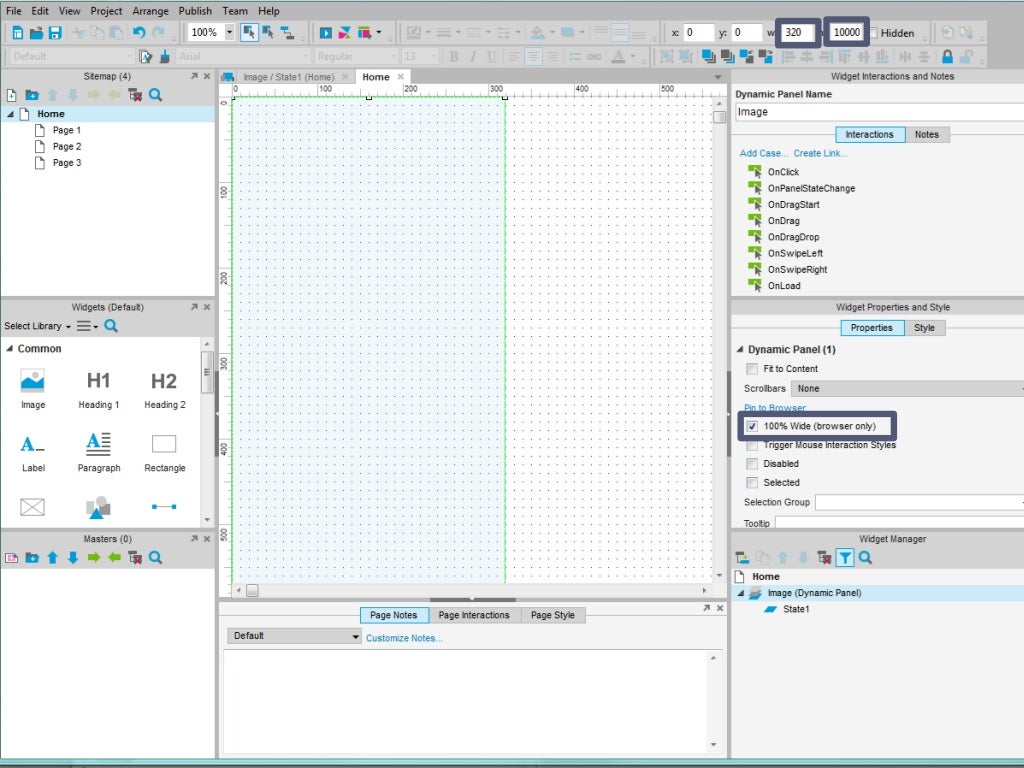The image size is (1024, 768).
Task: Click the Format Painter brush icon
Action: pyautogui.click(x=165, y=57)
